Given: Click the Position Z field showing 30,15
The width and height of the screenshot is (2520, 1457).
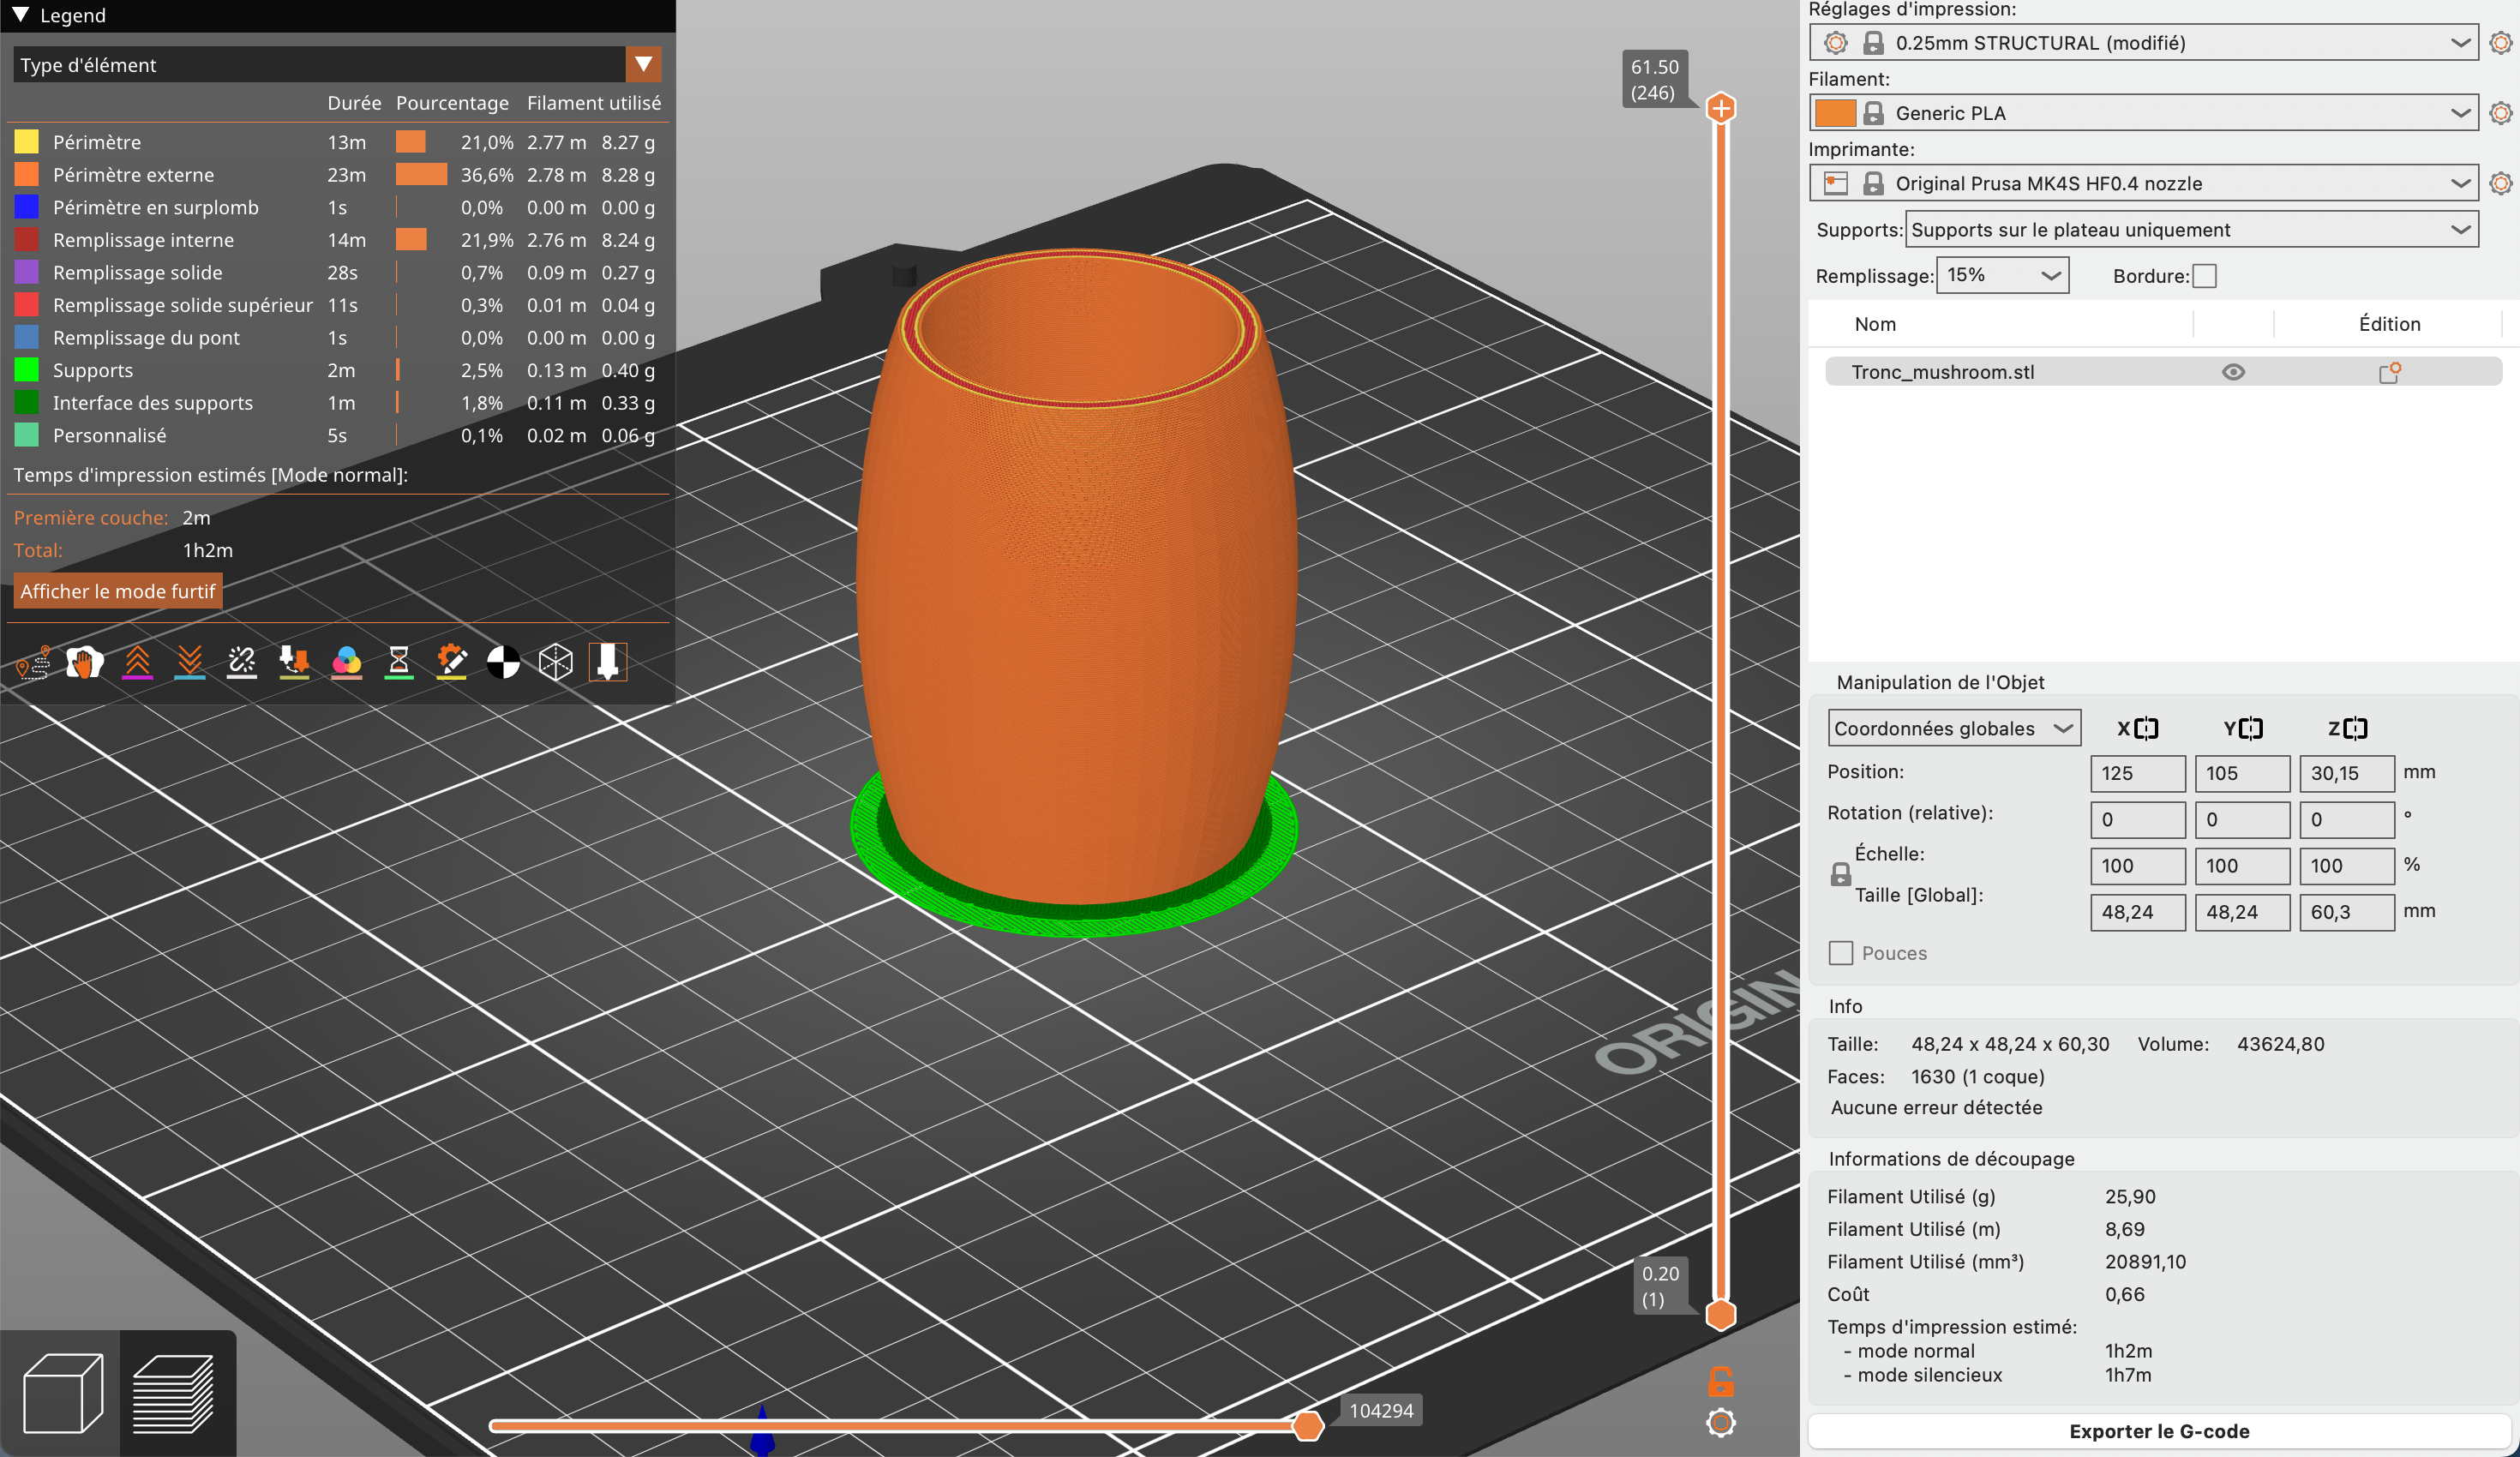Looking at the screenshot, I should (x=2346, y=773).
